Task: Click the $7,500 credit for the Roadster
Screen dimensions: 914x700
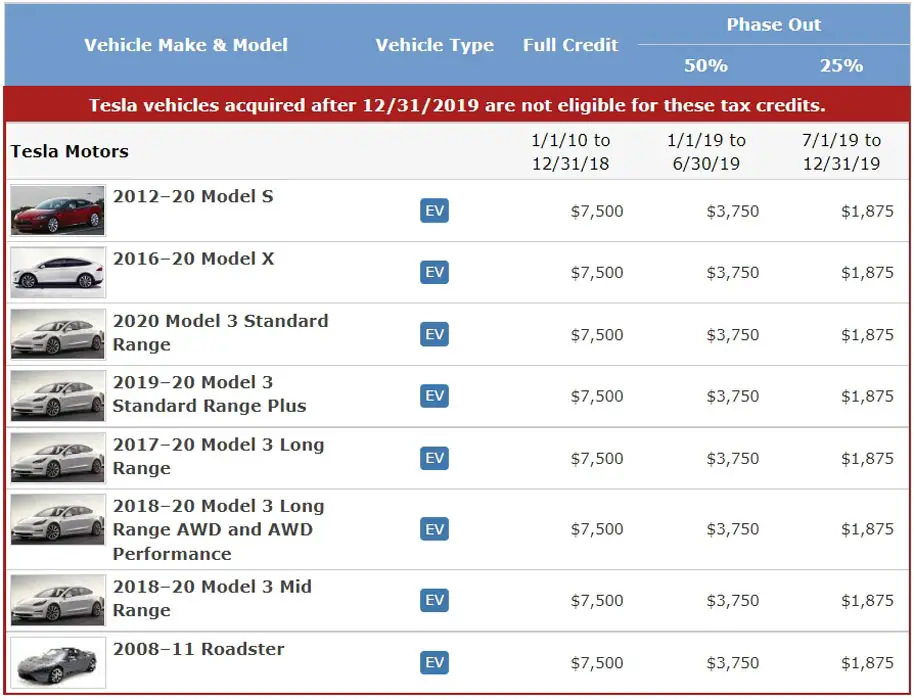Action: (x=597, y=663)
